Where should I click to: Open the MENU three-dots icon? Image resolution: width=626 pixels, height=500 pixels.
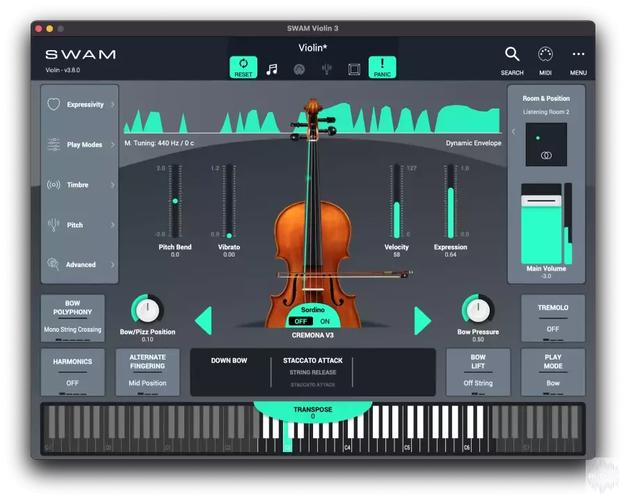coord(578,54)
